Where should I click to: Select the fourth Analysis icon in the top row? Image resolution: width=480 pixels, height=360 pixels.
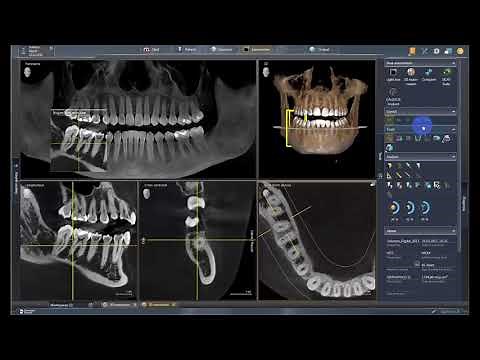click(418, 165)
